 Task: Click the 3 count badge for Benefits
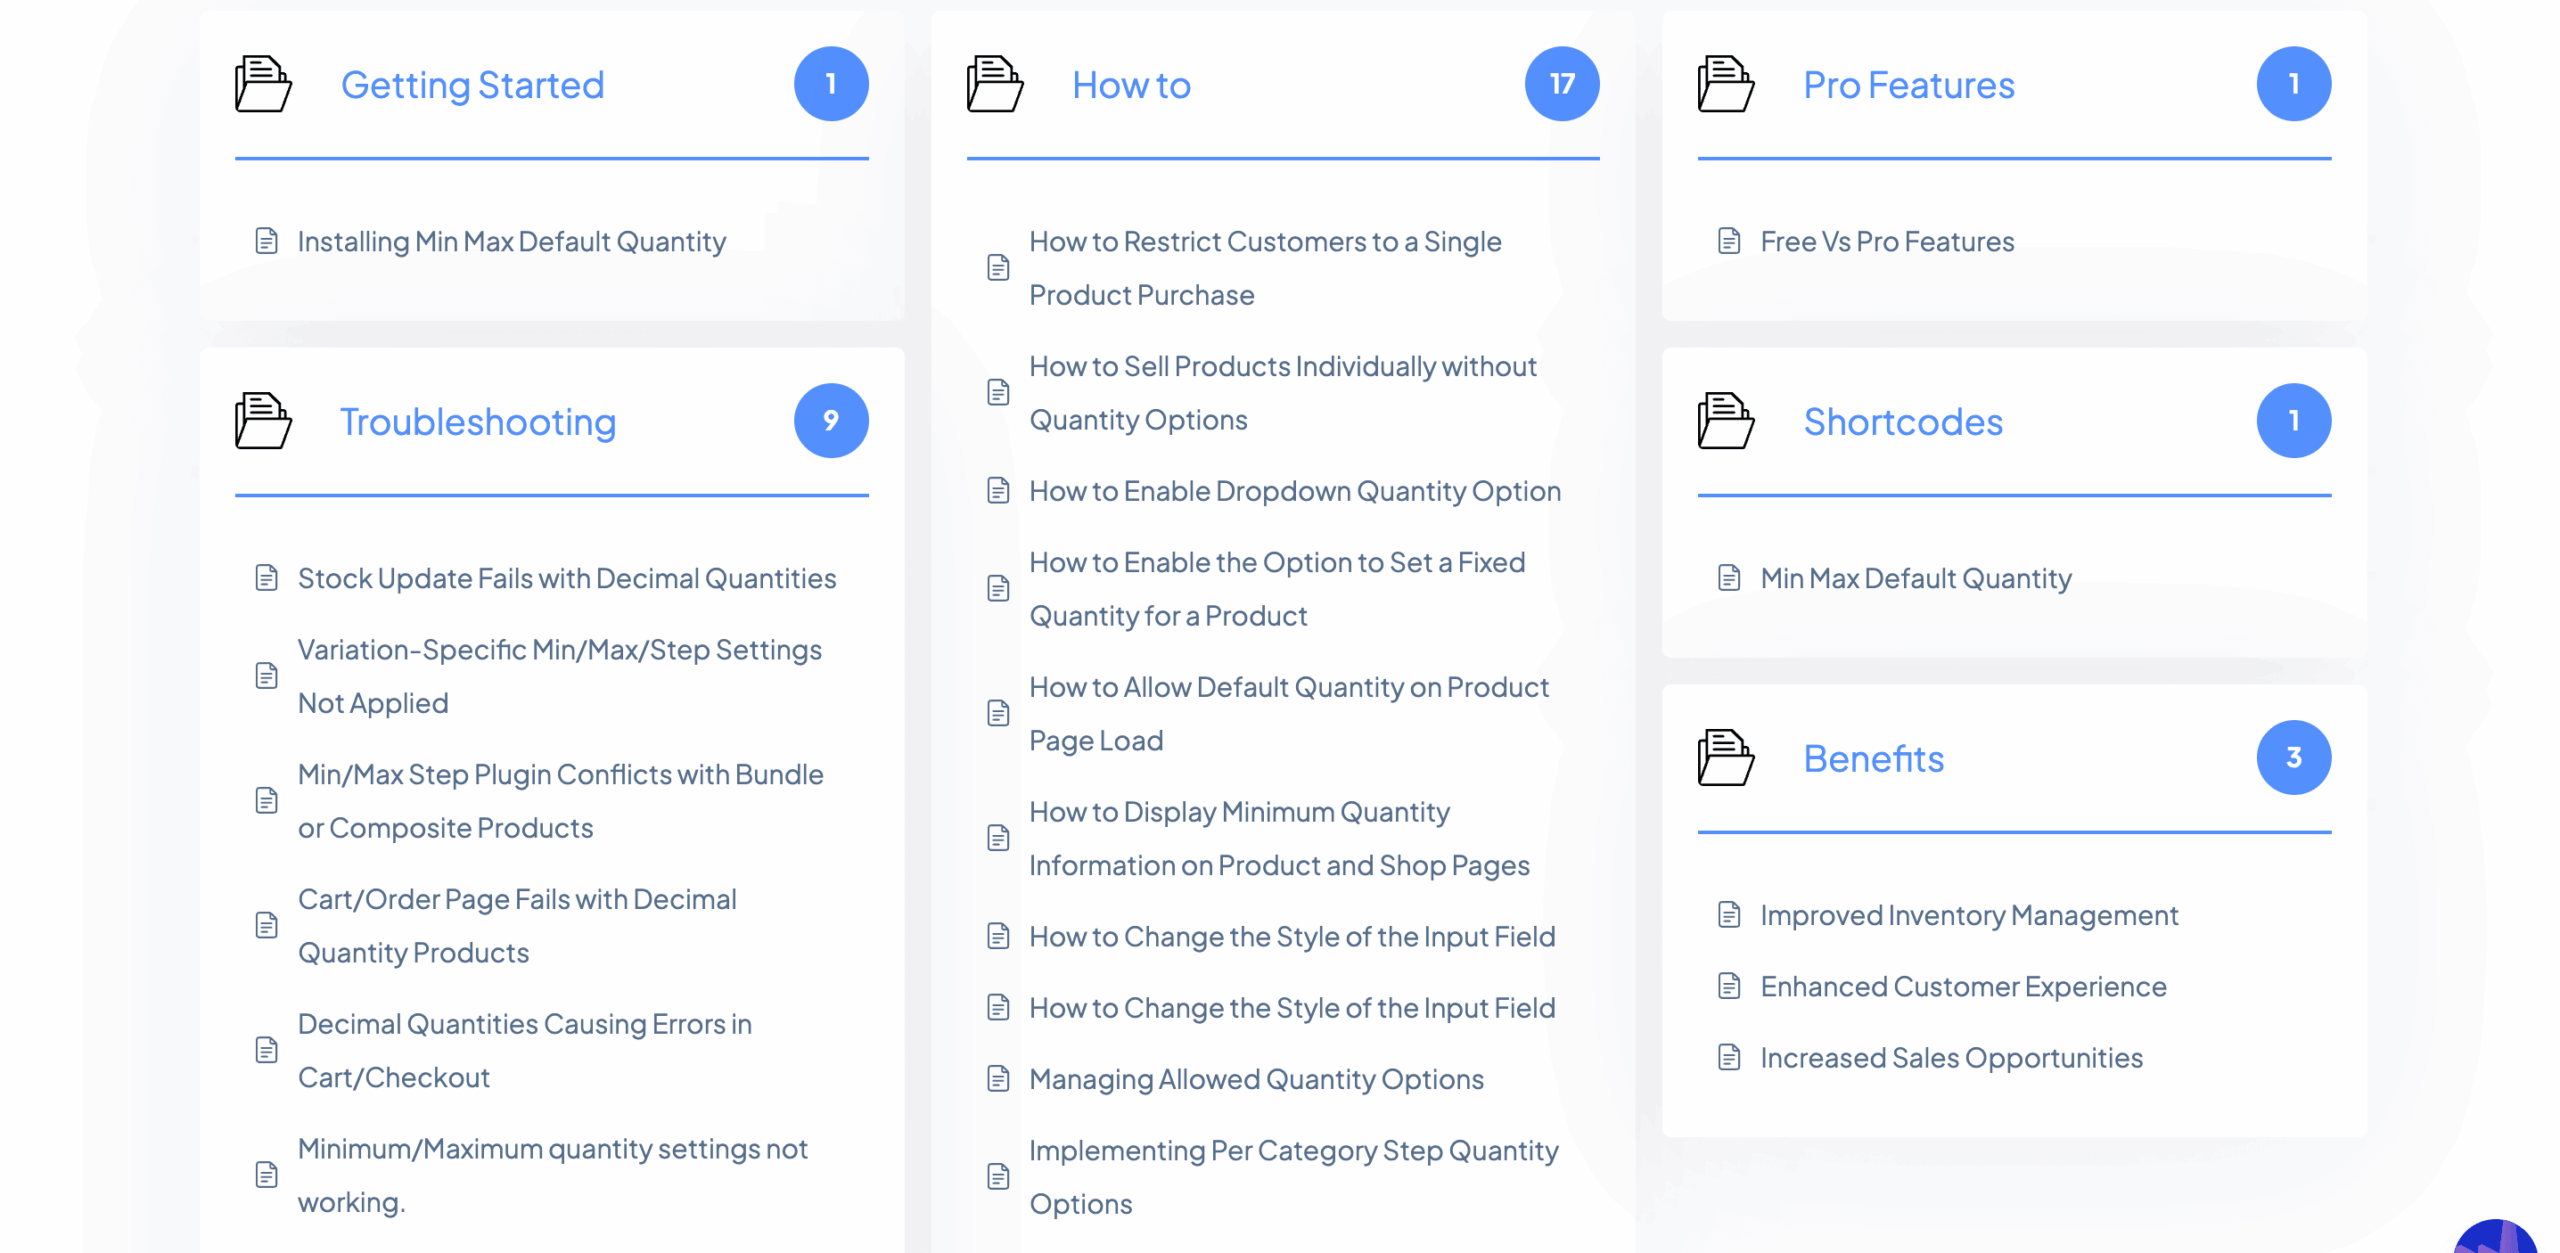(2293, 758)
